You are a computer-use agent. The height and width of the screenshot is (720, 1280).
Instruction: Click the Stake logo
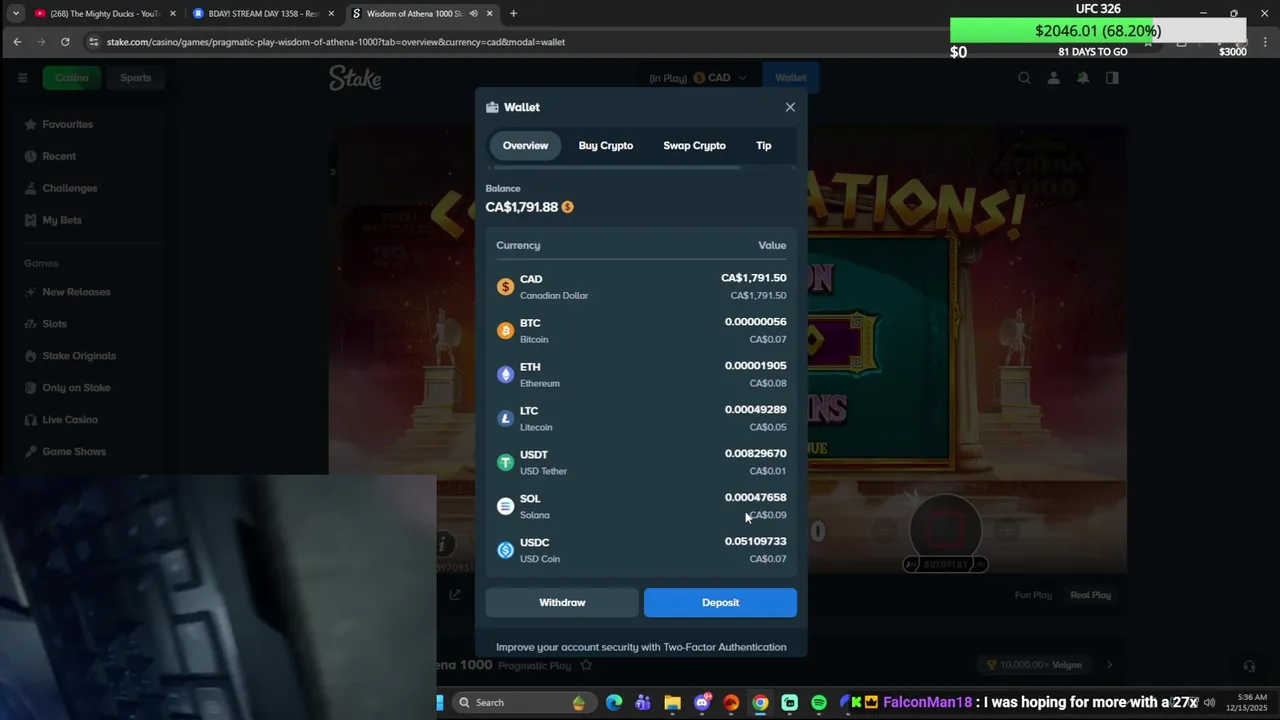(355, 78)
